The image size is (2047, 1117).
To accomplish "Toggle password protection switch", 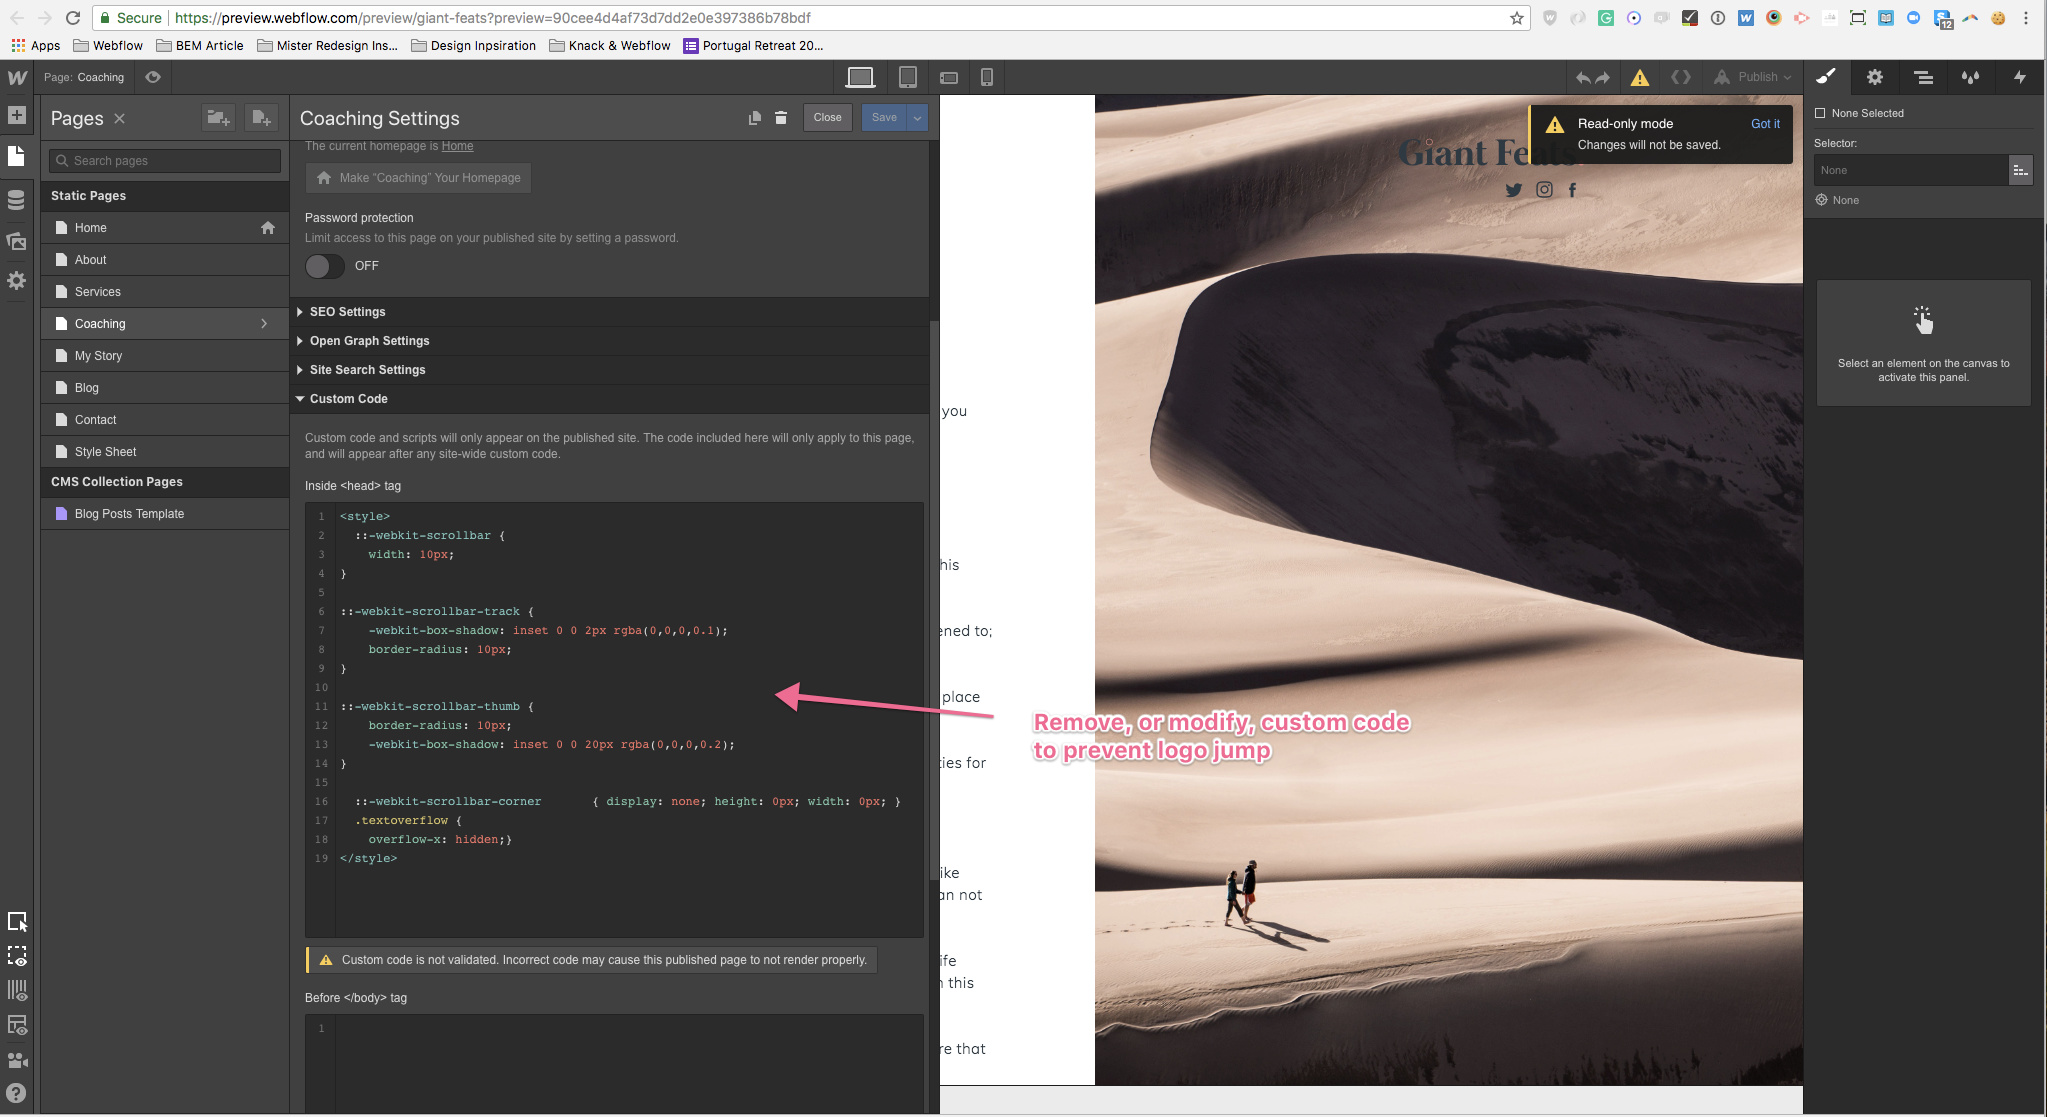I will pos(324,266).
